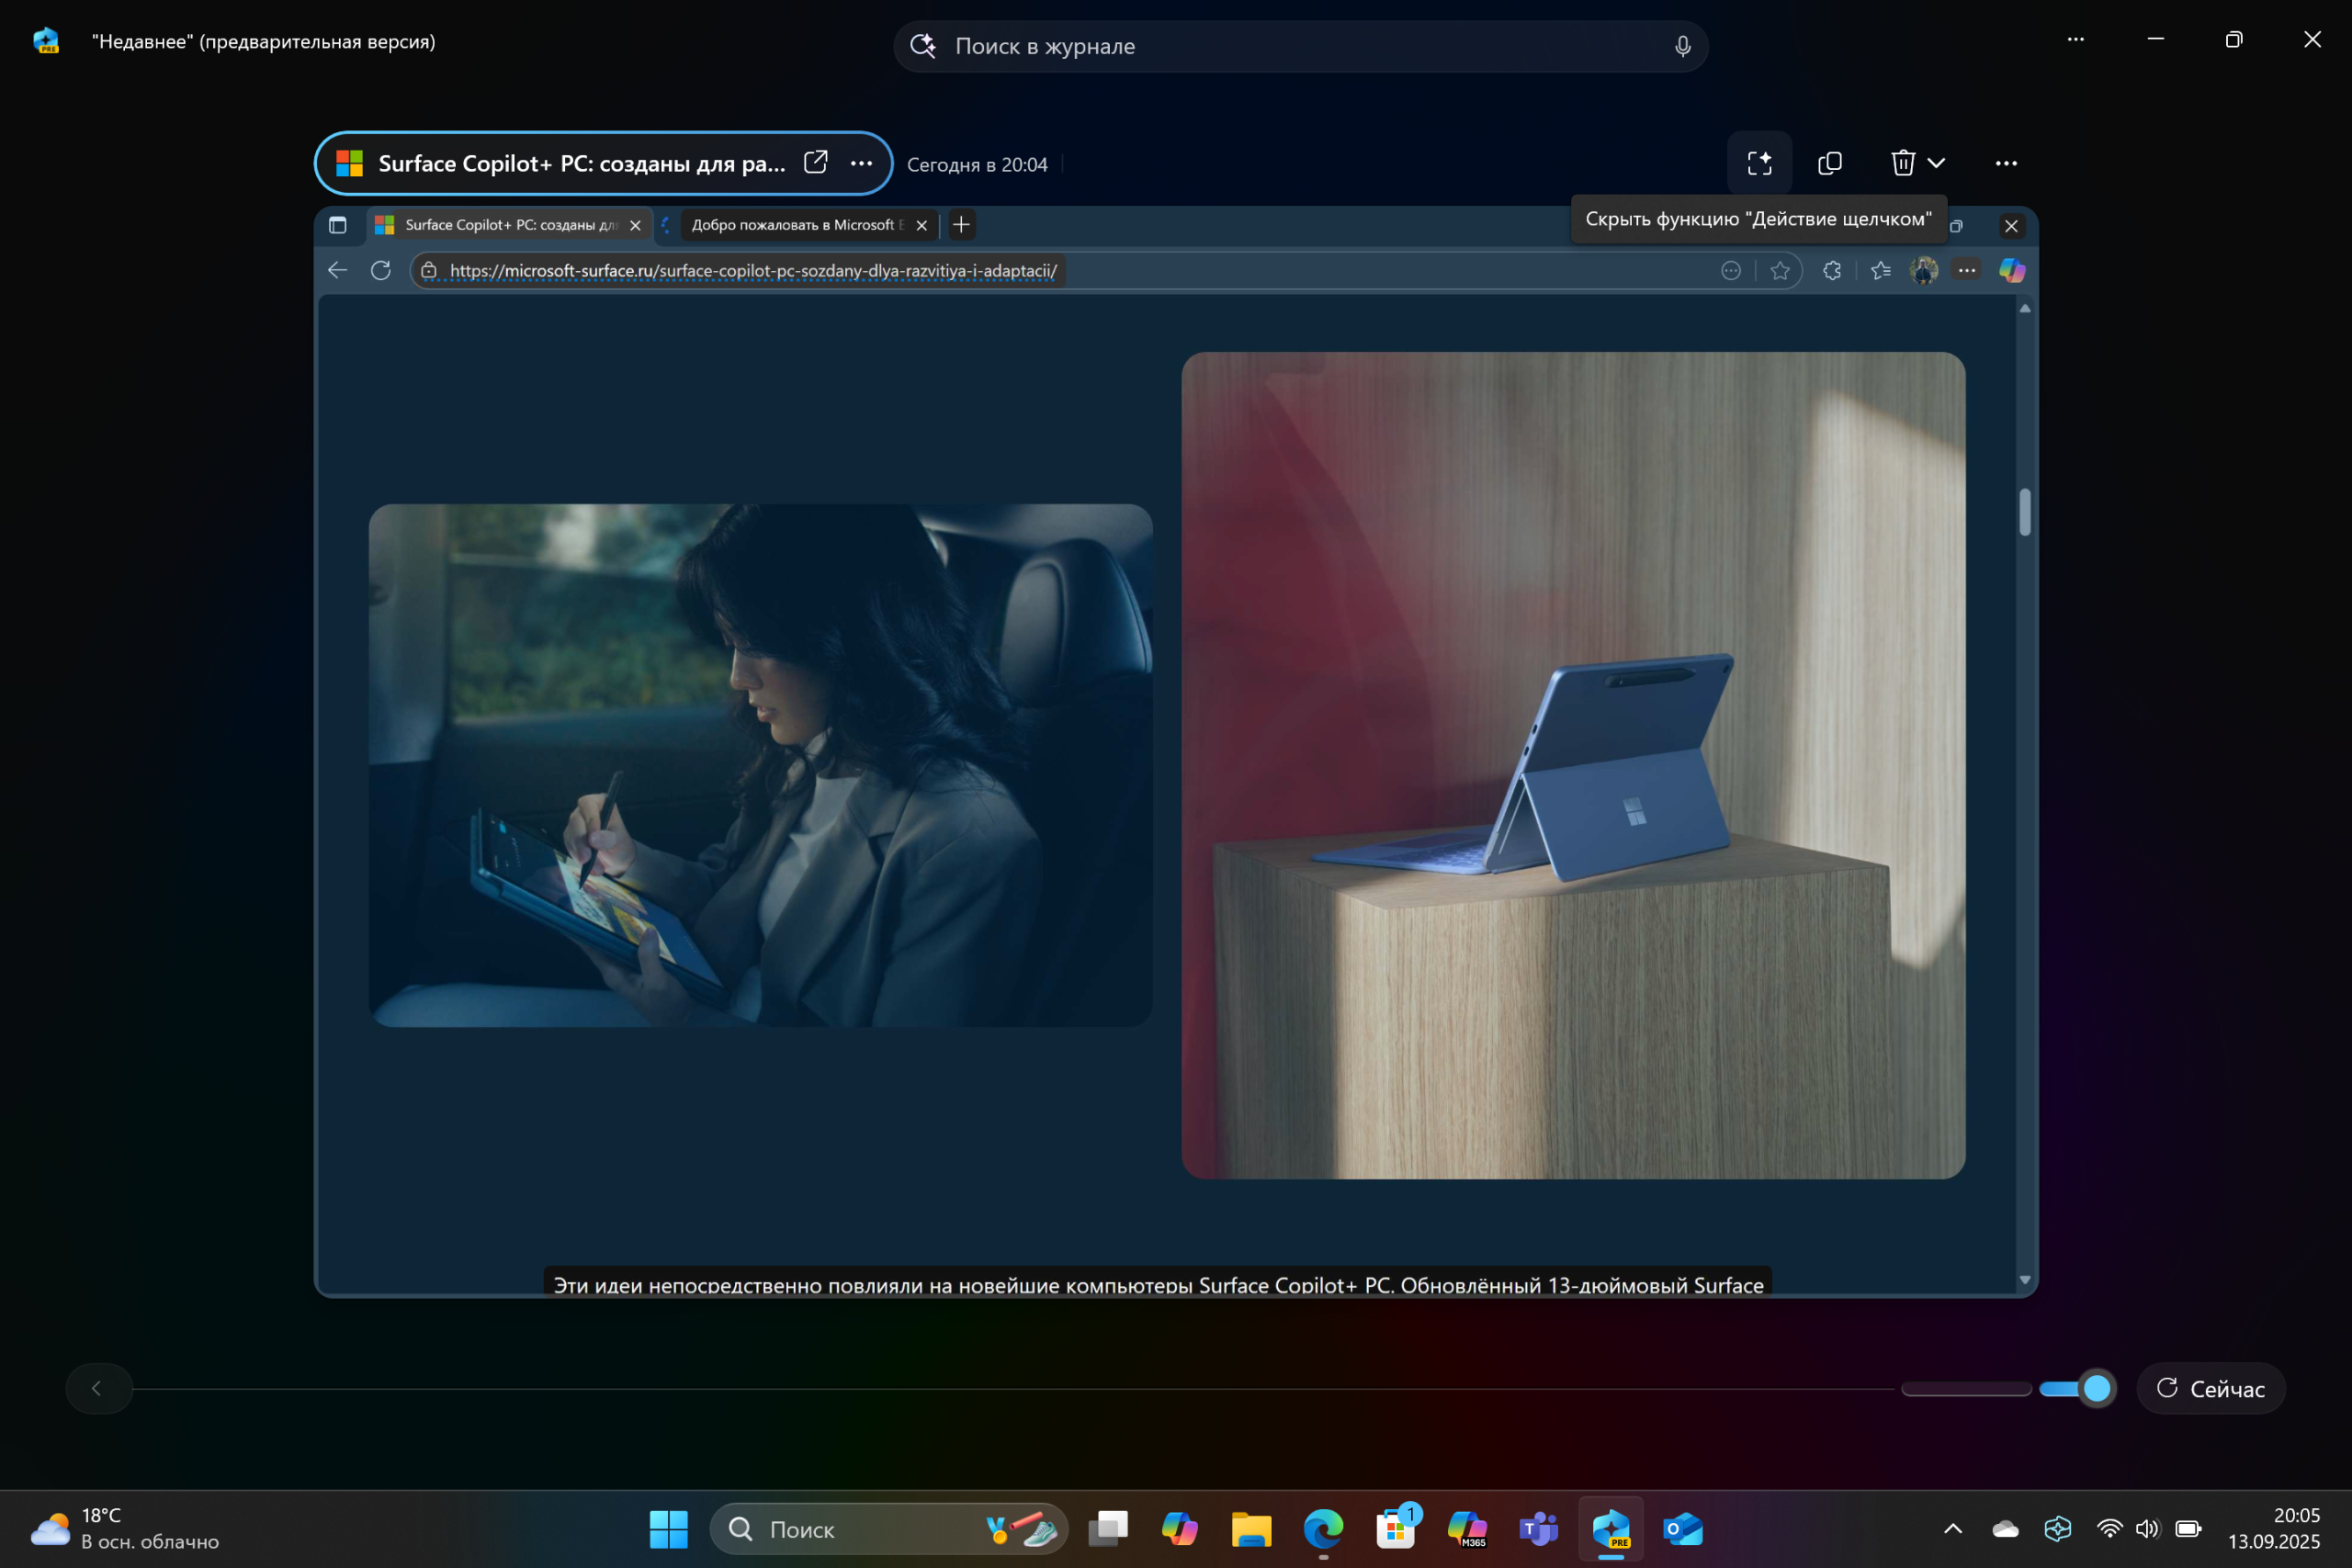Open the Windows Start menu
This screenshot has width=2352, height=1568.
[668, 1529]
